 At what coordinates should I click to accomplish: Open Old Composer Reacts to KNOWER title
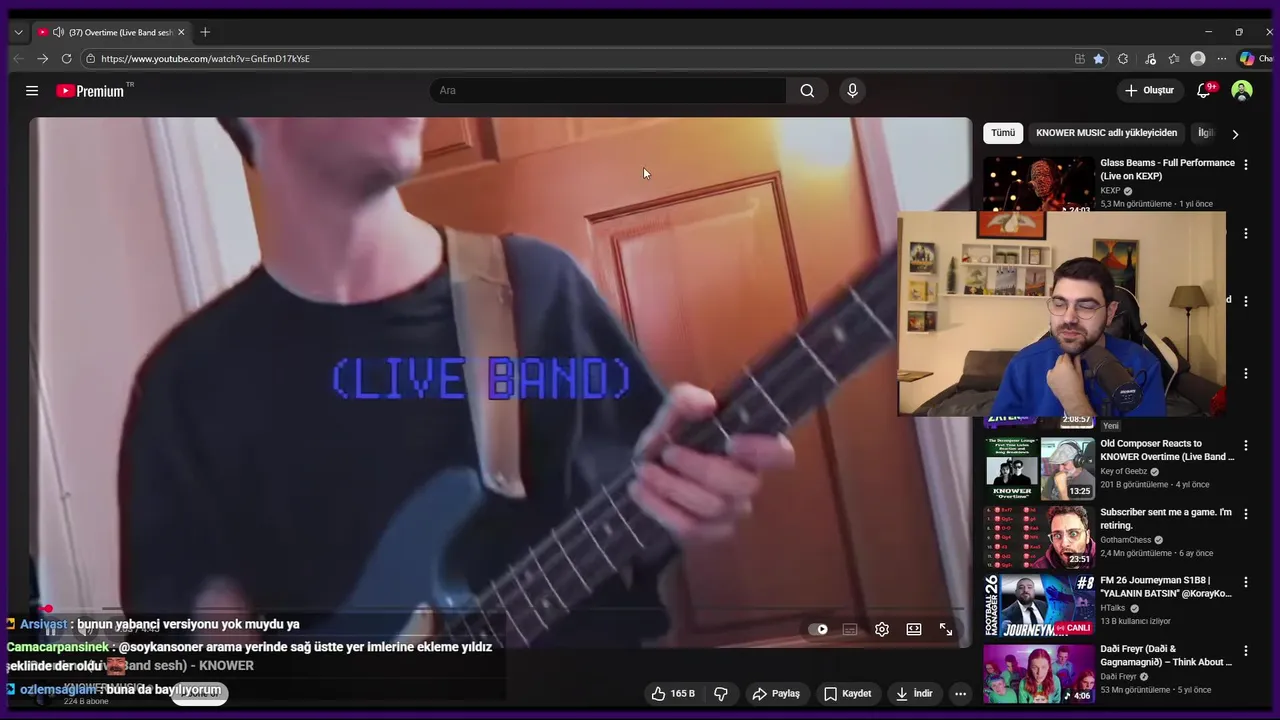1167,450
